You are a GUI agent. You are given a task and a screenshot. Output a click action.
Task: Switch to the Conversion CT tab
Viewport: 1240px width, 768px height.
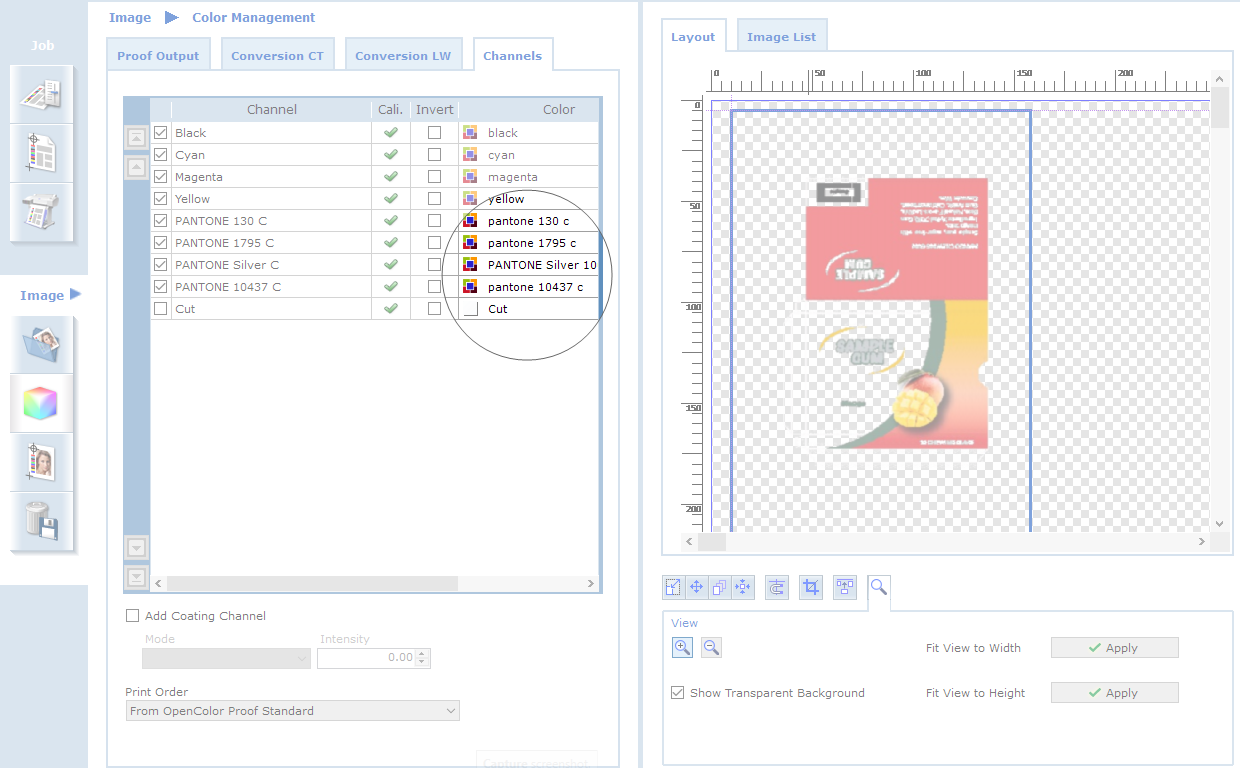coord(277,56)
